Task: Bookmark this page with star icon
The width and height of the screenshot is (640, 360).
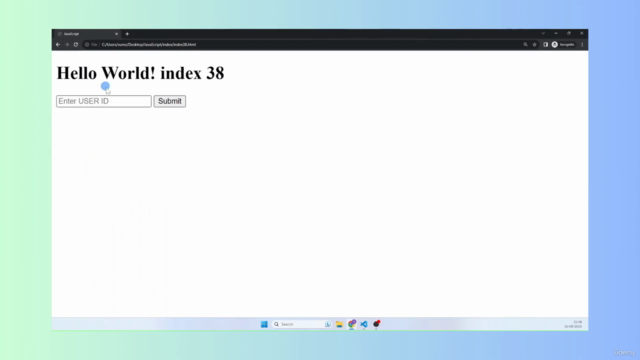Action: [x=534, y=44]
